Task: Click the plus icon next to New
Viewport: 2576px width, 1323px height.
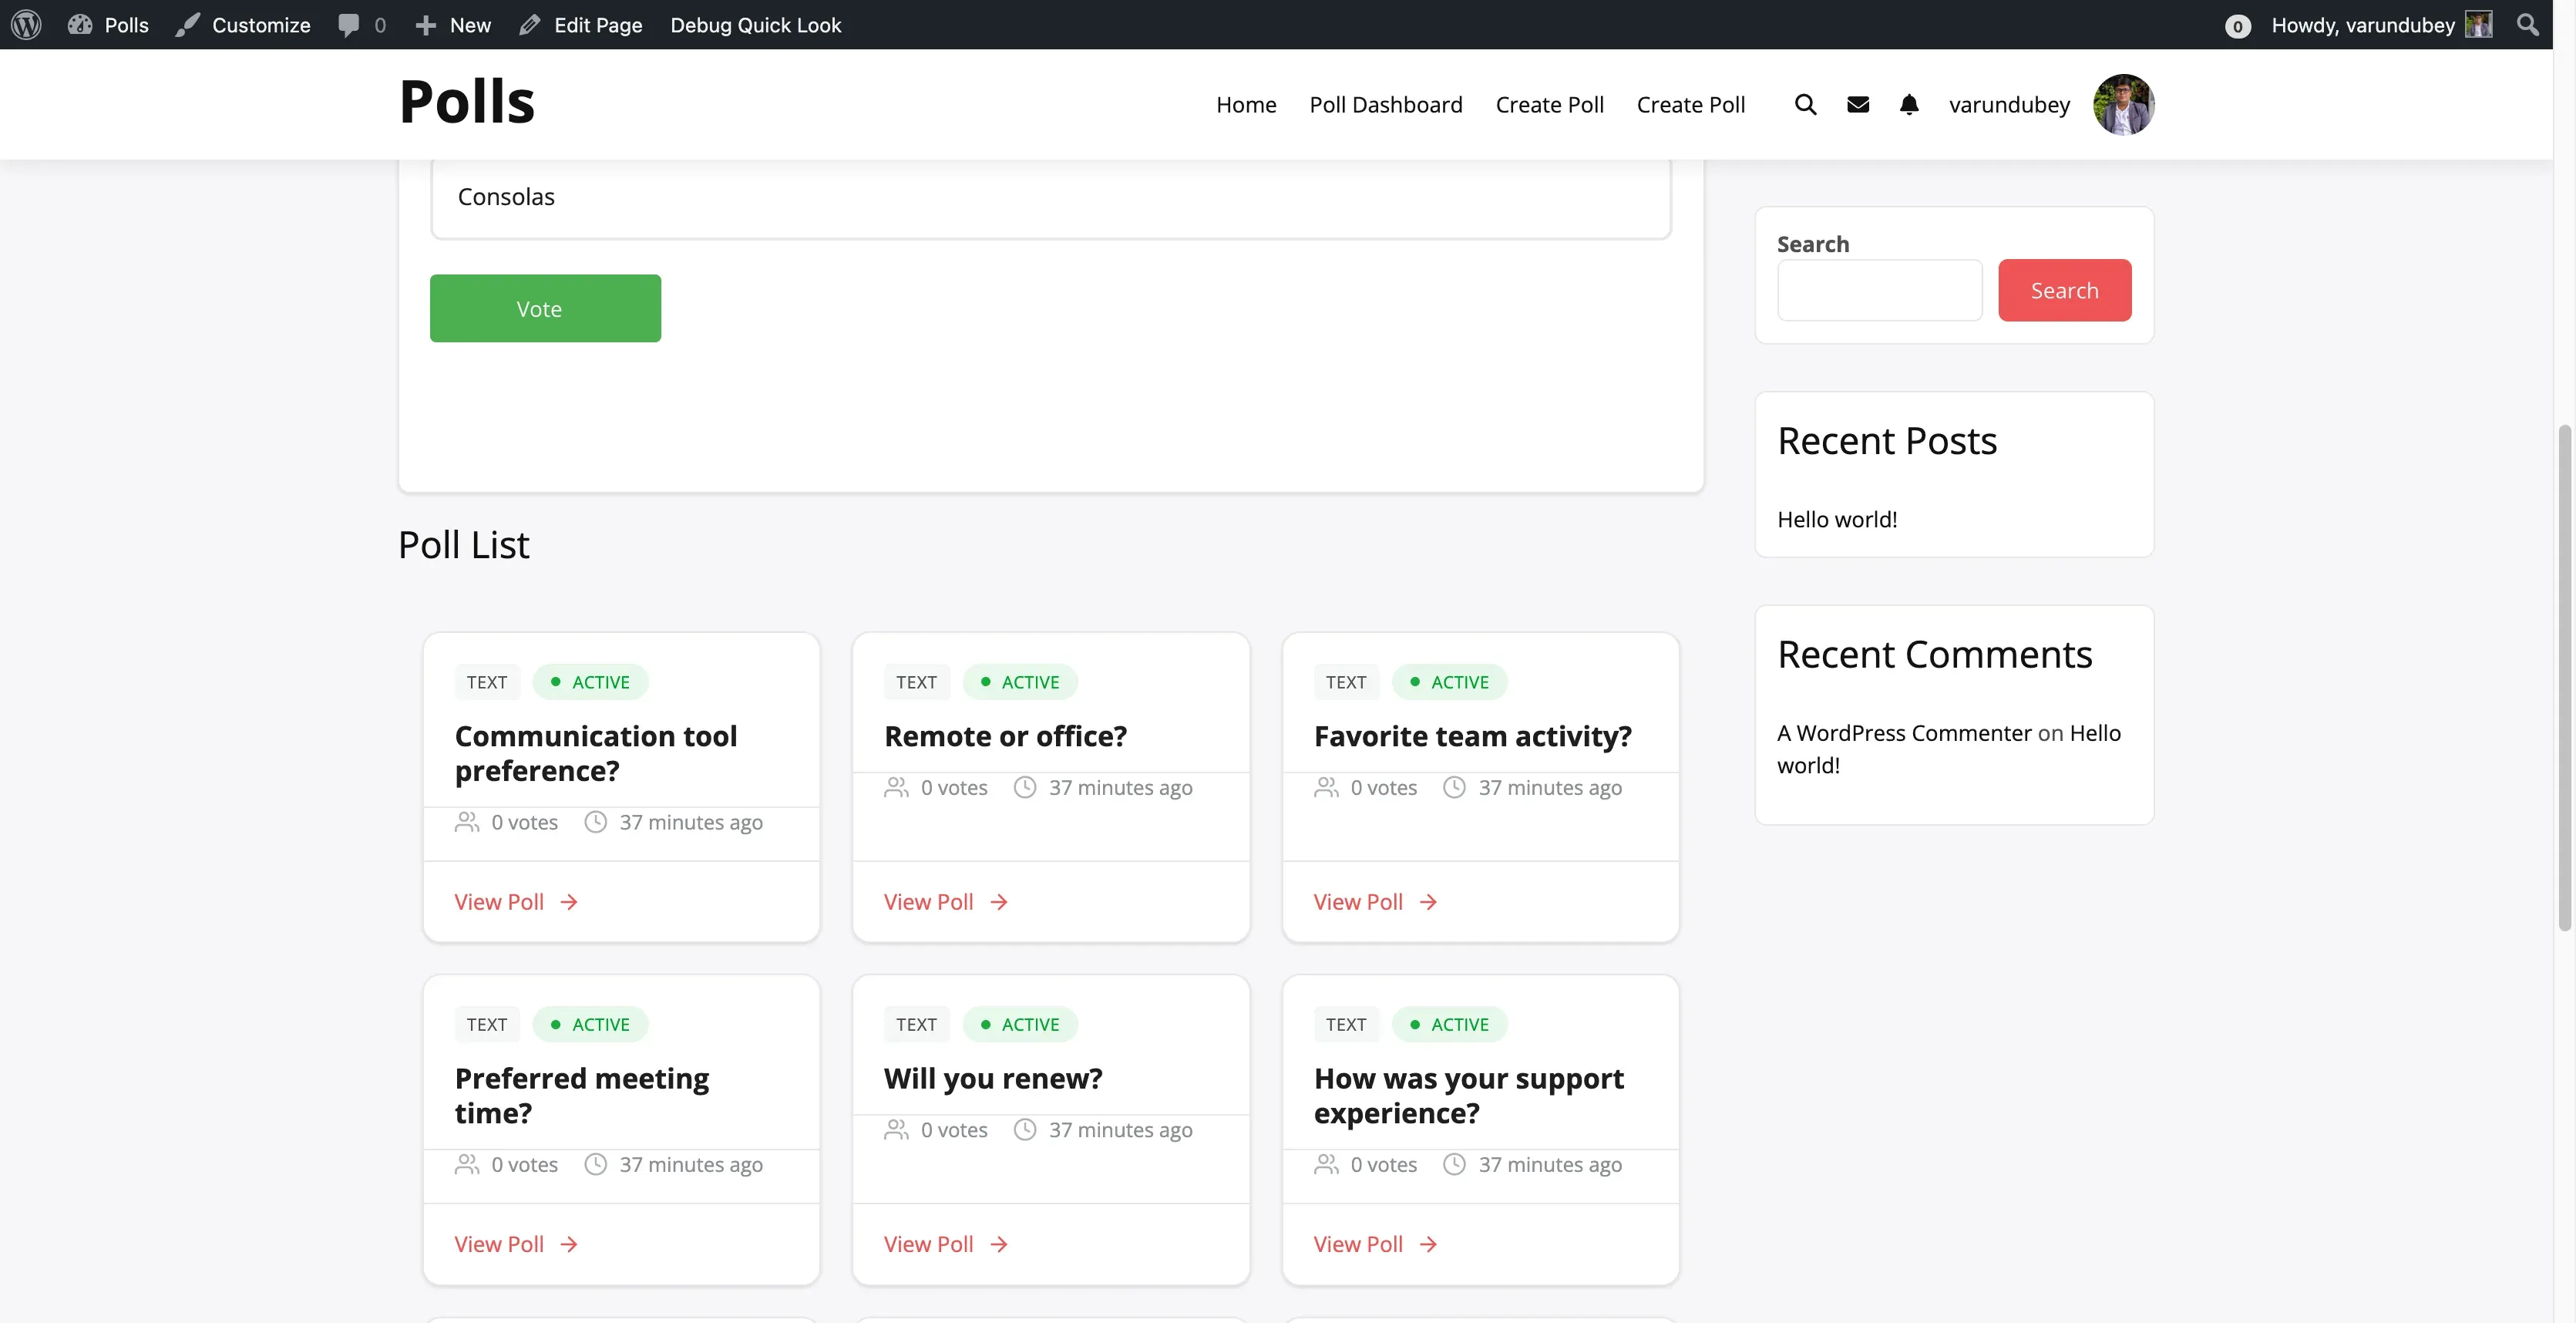Action: coord(425,25)
